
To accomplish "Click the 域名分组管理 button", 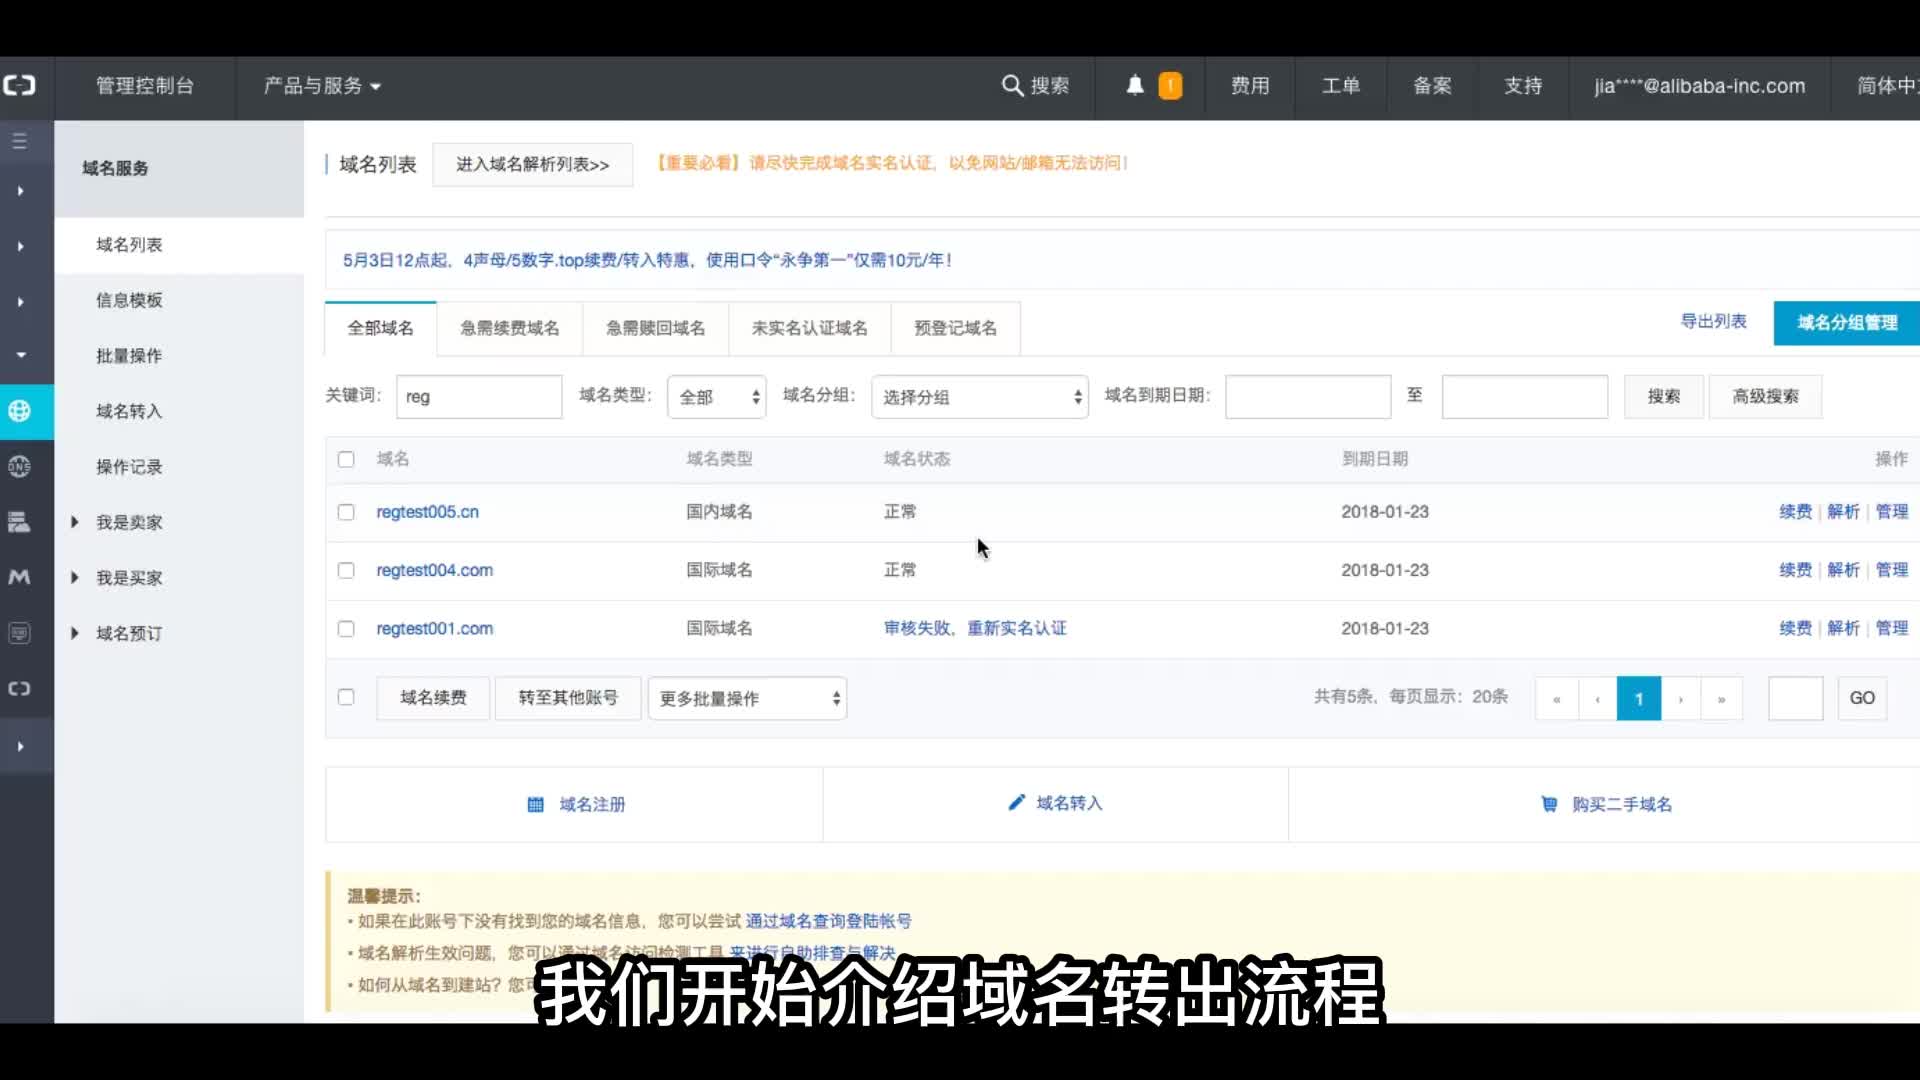I will coord(1847,323).
